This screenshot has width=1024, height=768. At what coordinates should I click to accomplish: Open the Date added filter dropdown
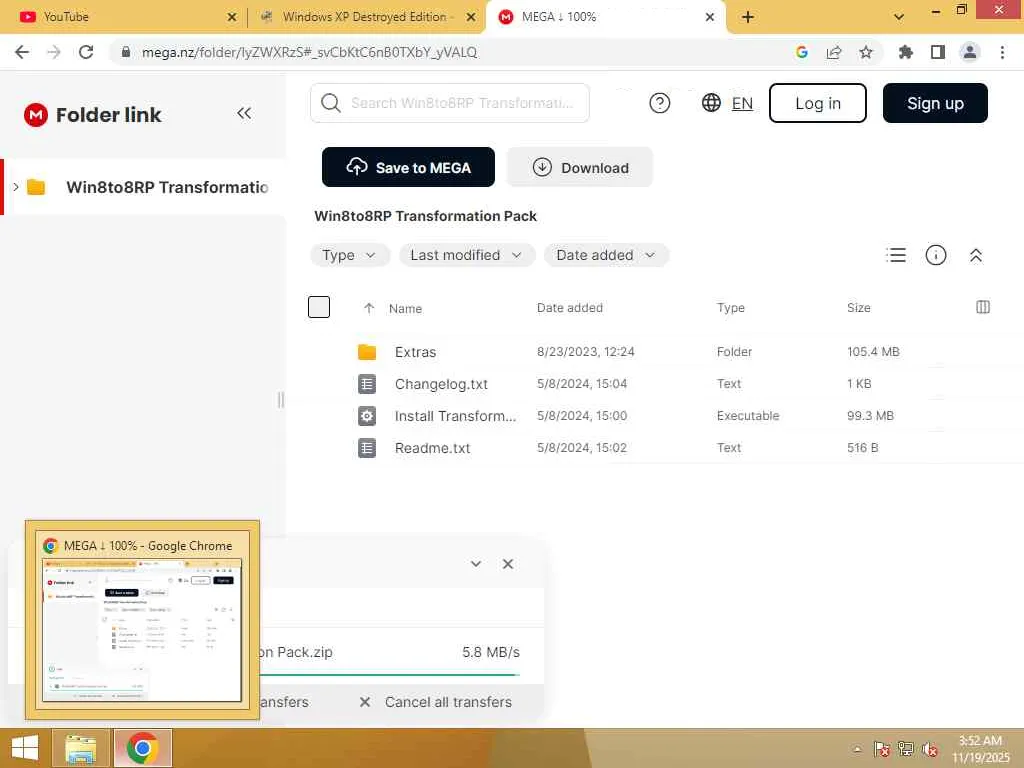coord(606,255)
